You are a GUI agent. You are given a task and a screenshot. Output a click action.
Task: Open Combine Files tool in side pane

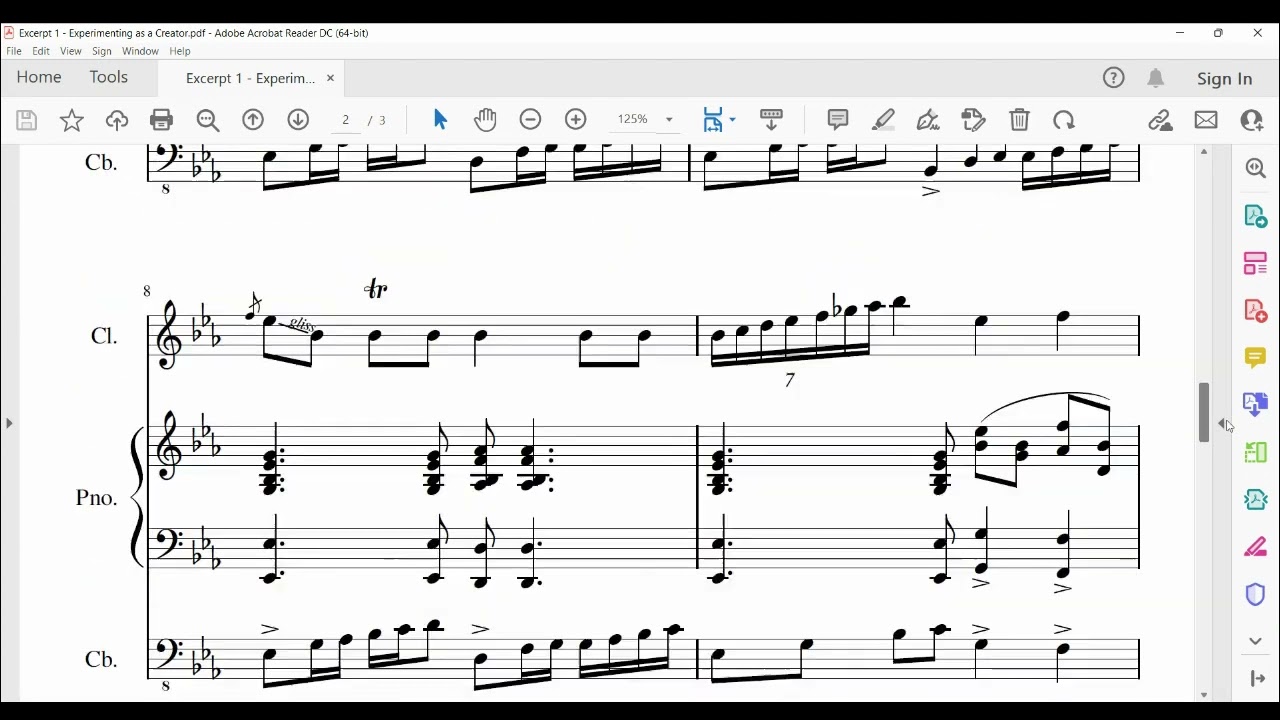click(x=1256, y=404)
